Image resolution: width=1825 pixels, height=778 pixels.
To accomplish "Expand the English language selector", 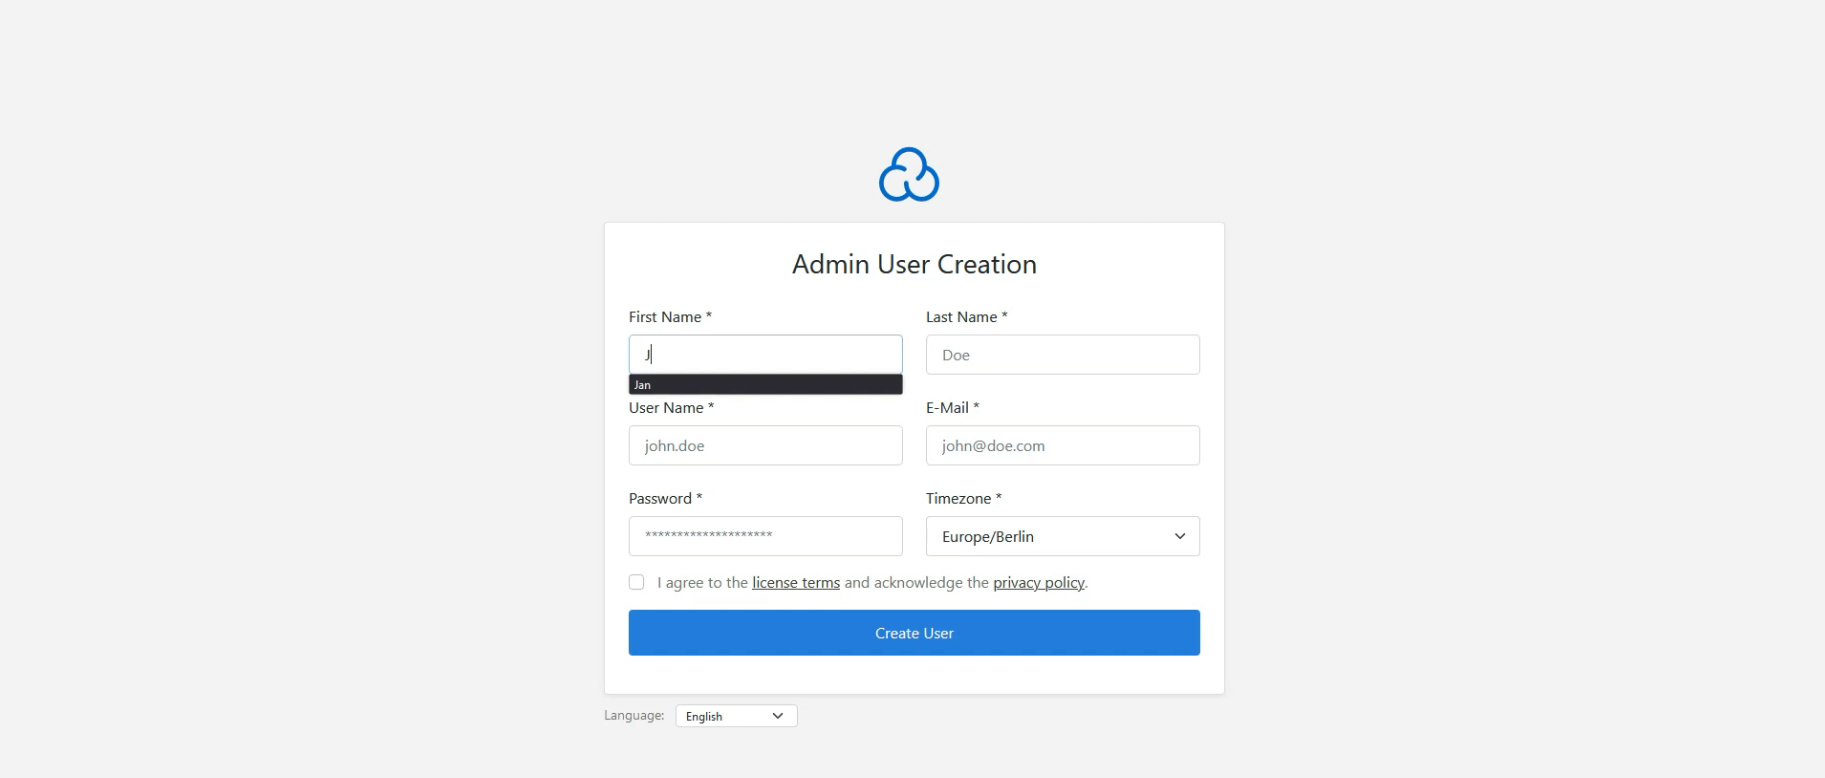I will click(736, 716).
